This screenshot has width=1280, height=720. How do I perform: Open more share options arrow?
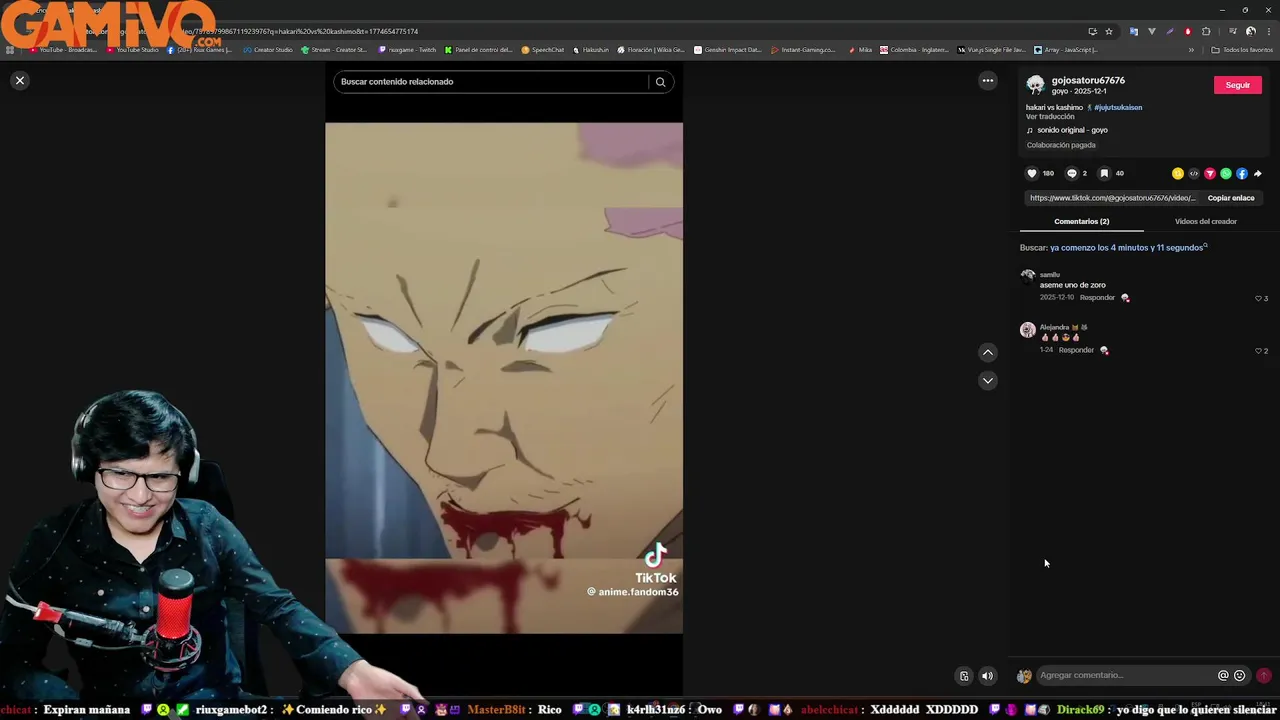click(1258, 173)
